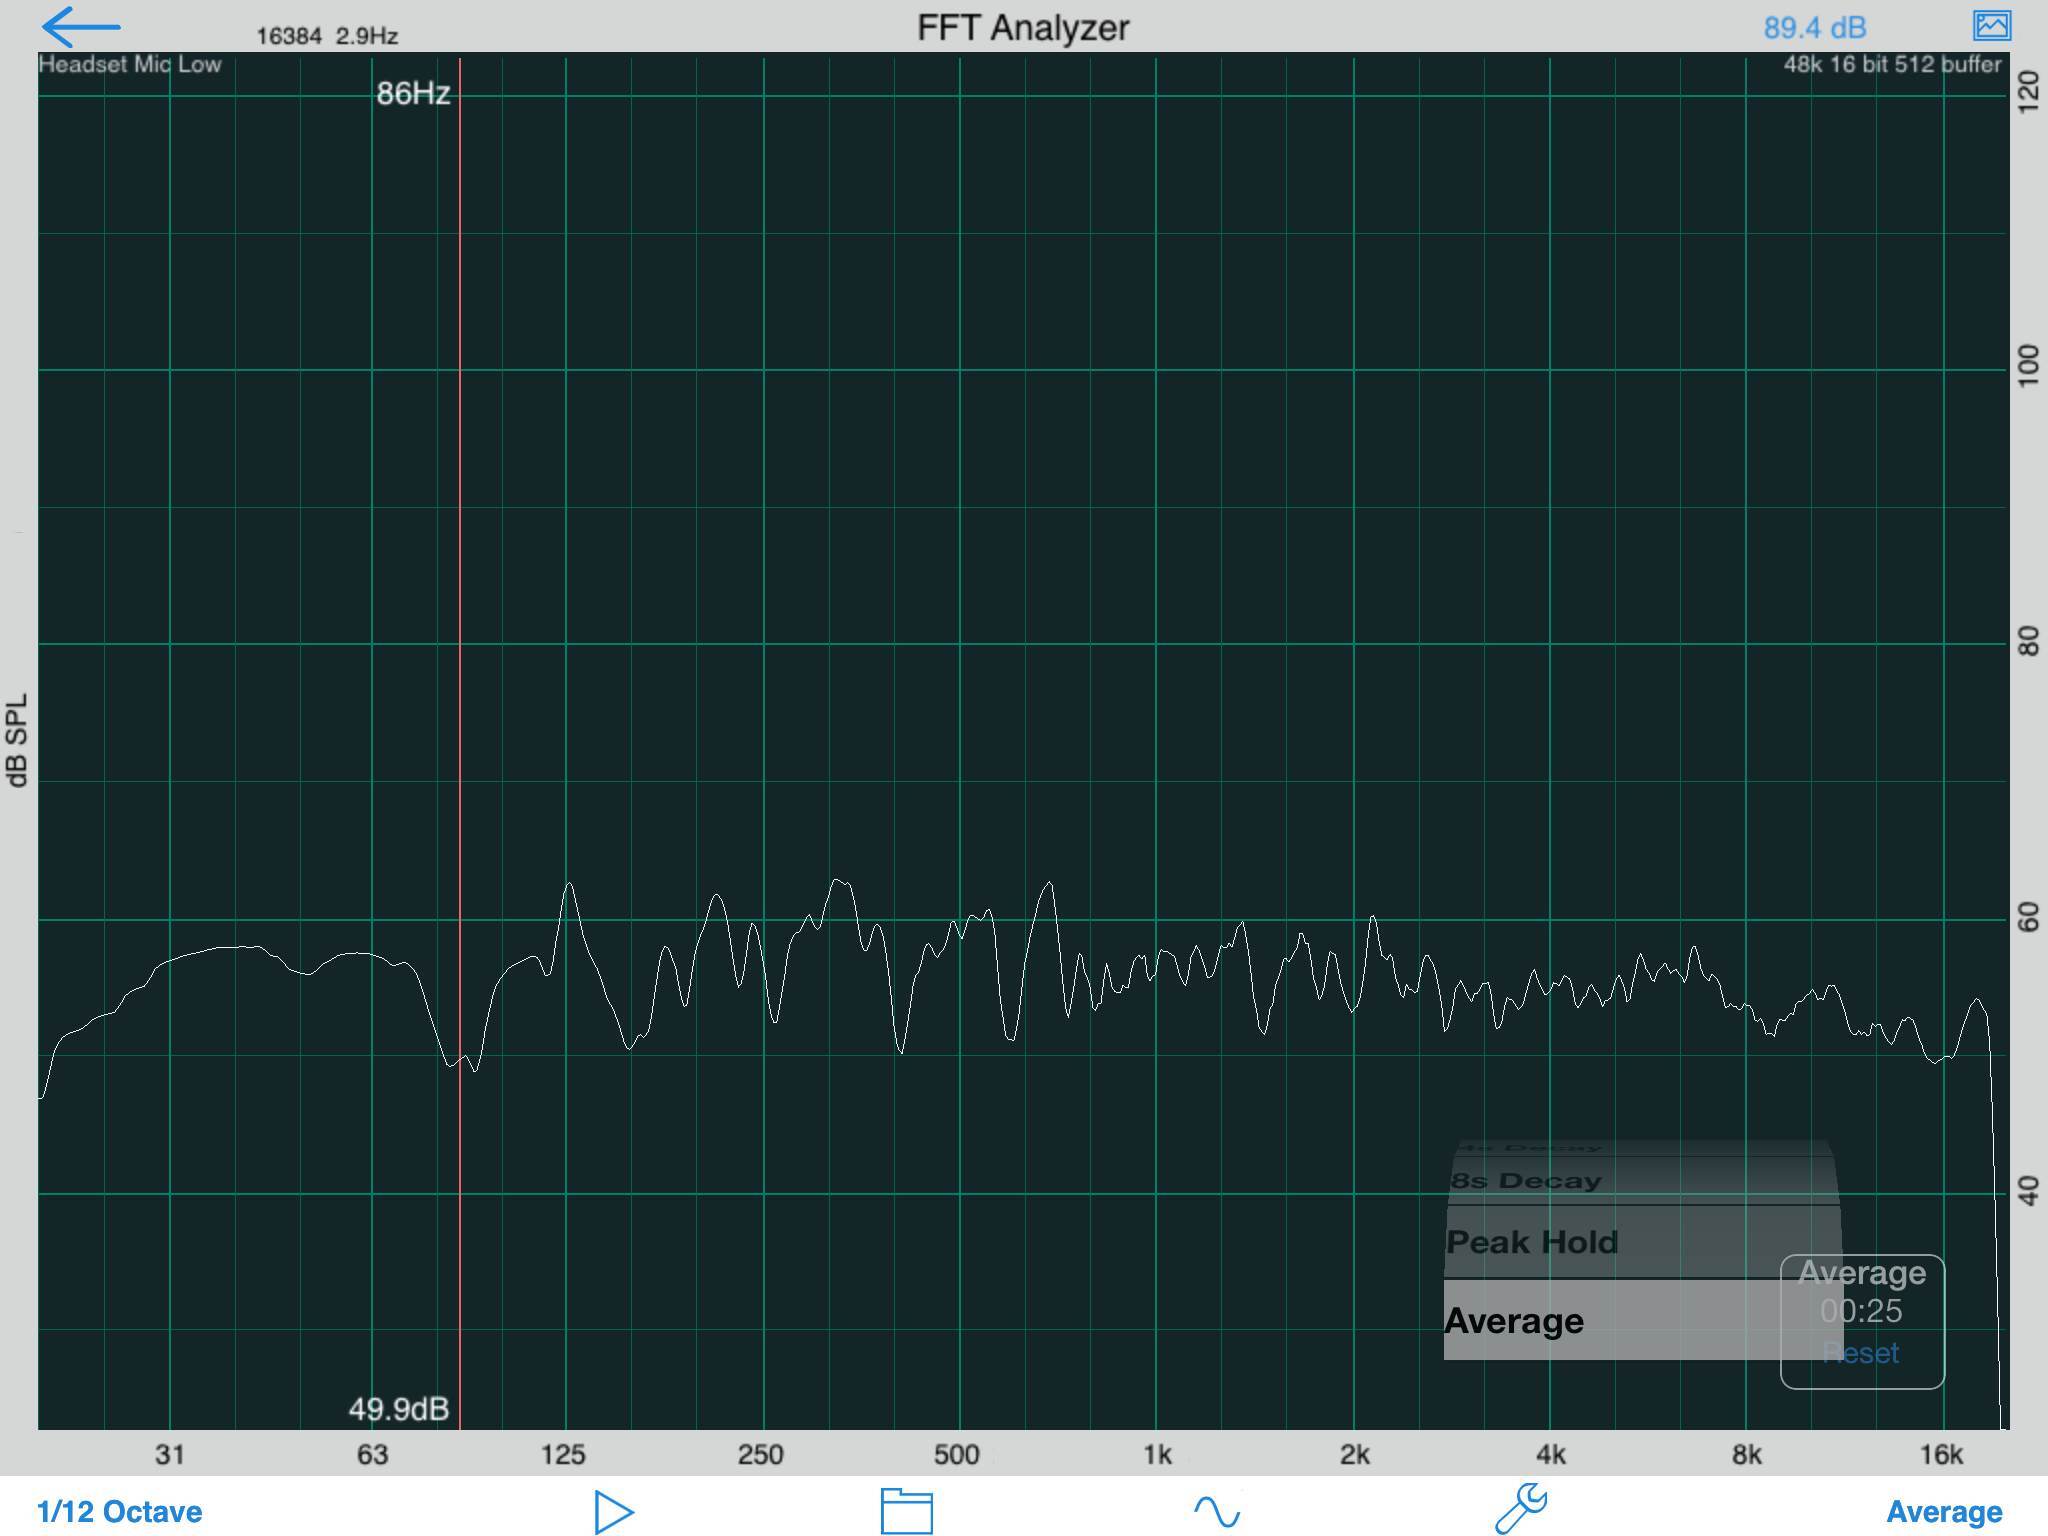Tap the 49.9dB cursor readout

pyautogui.click(x=398, y=1409)
